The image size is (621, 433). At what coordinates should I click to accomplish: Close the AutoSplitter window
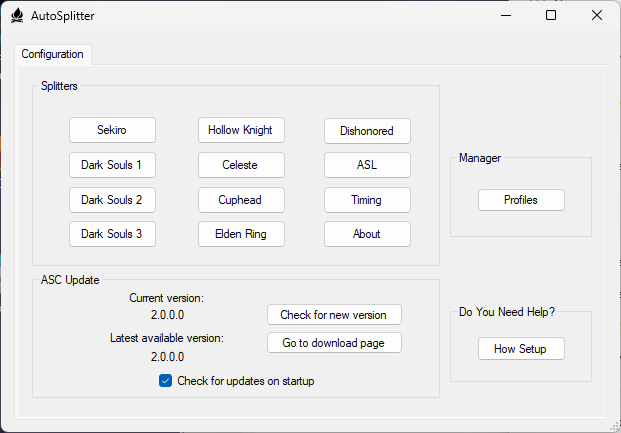pyautogui.click(x=597, y=15)
